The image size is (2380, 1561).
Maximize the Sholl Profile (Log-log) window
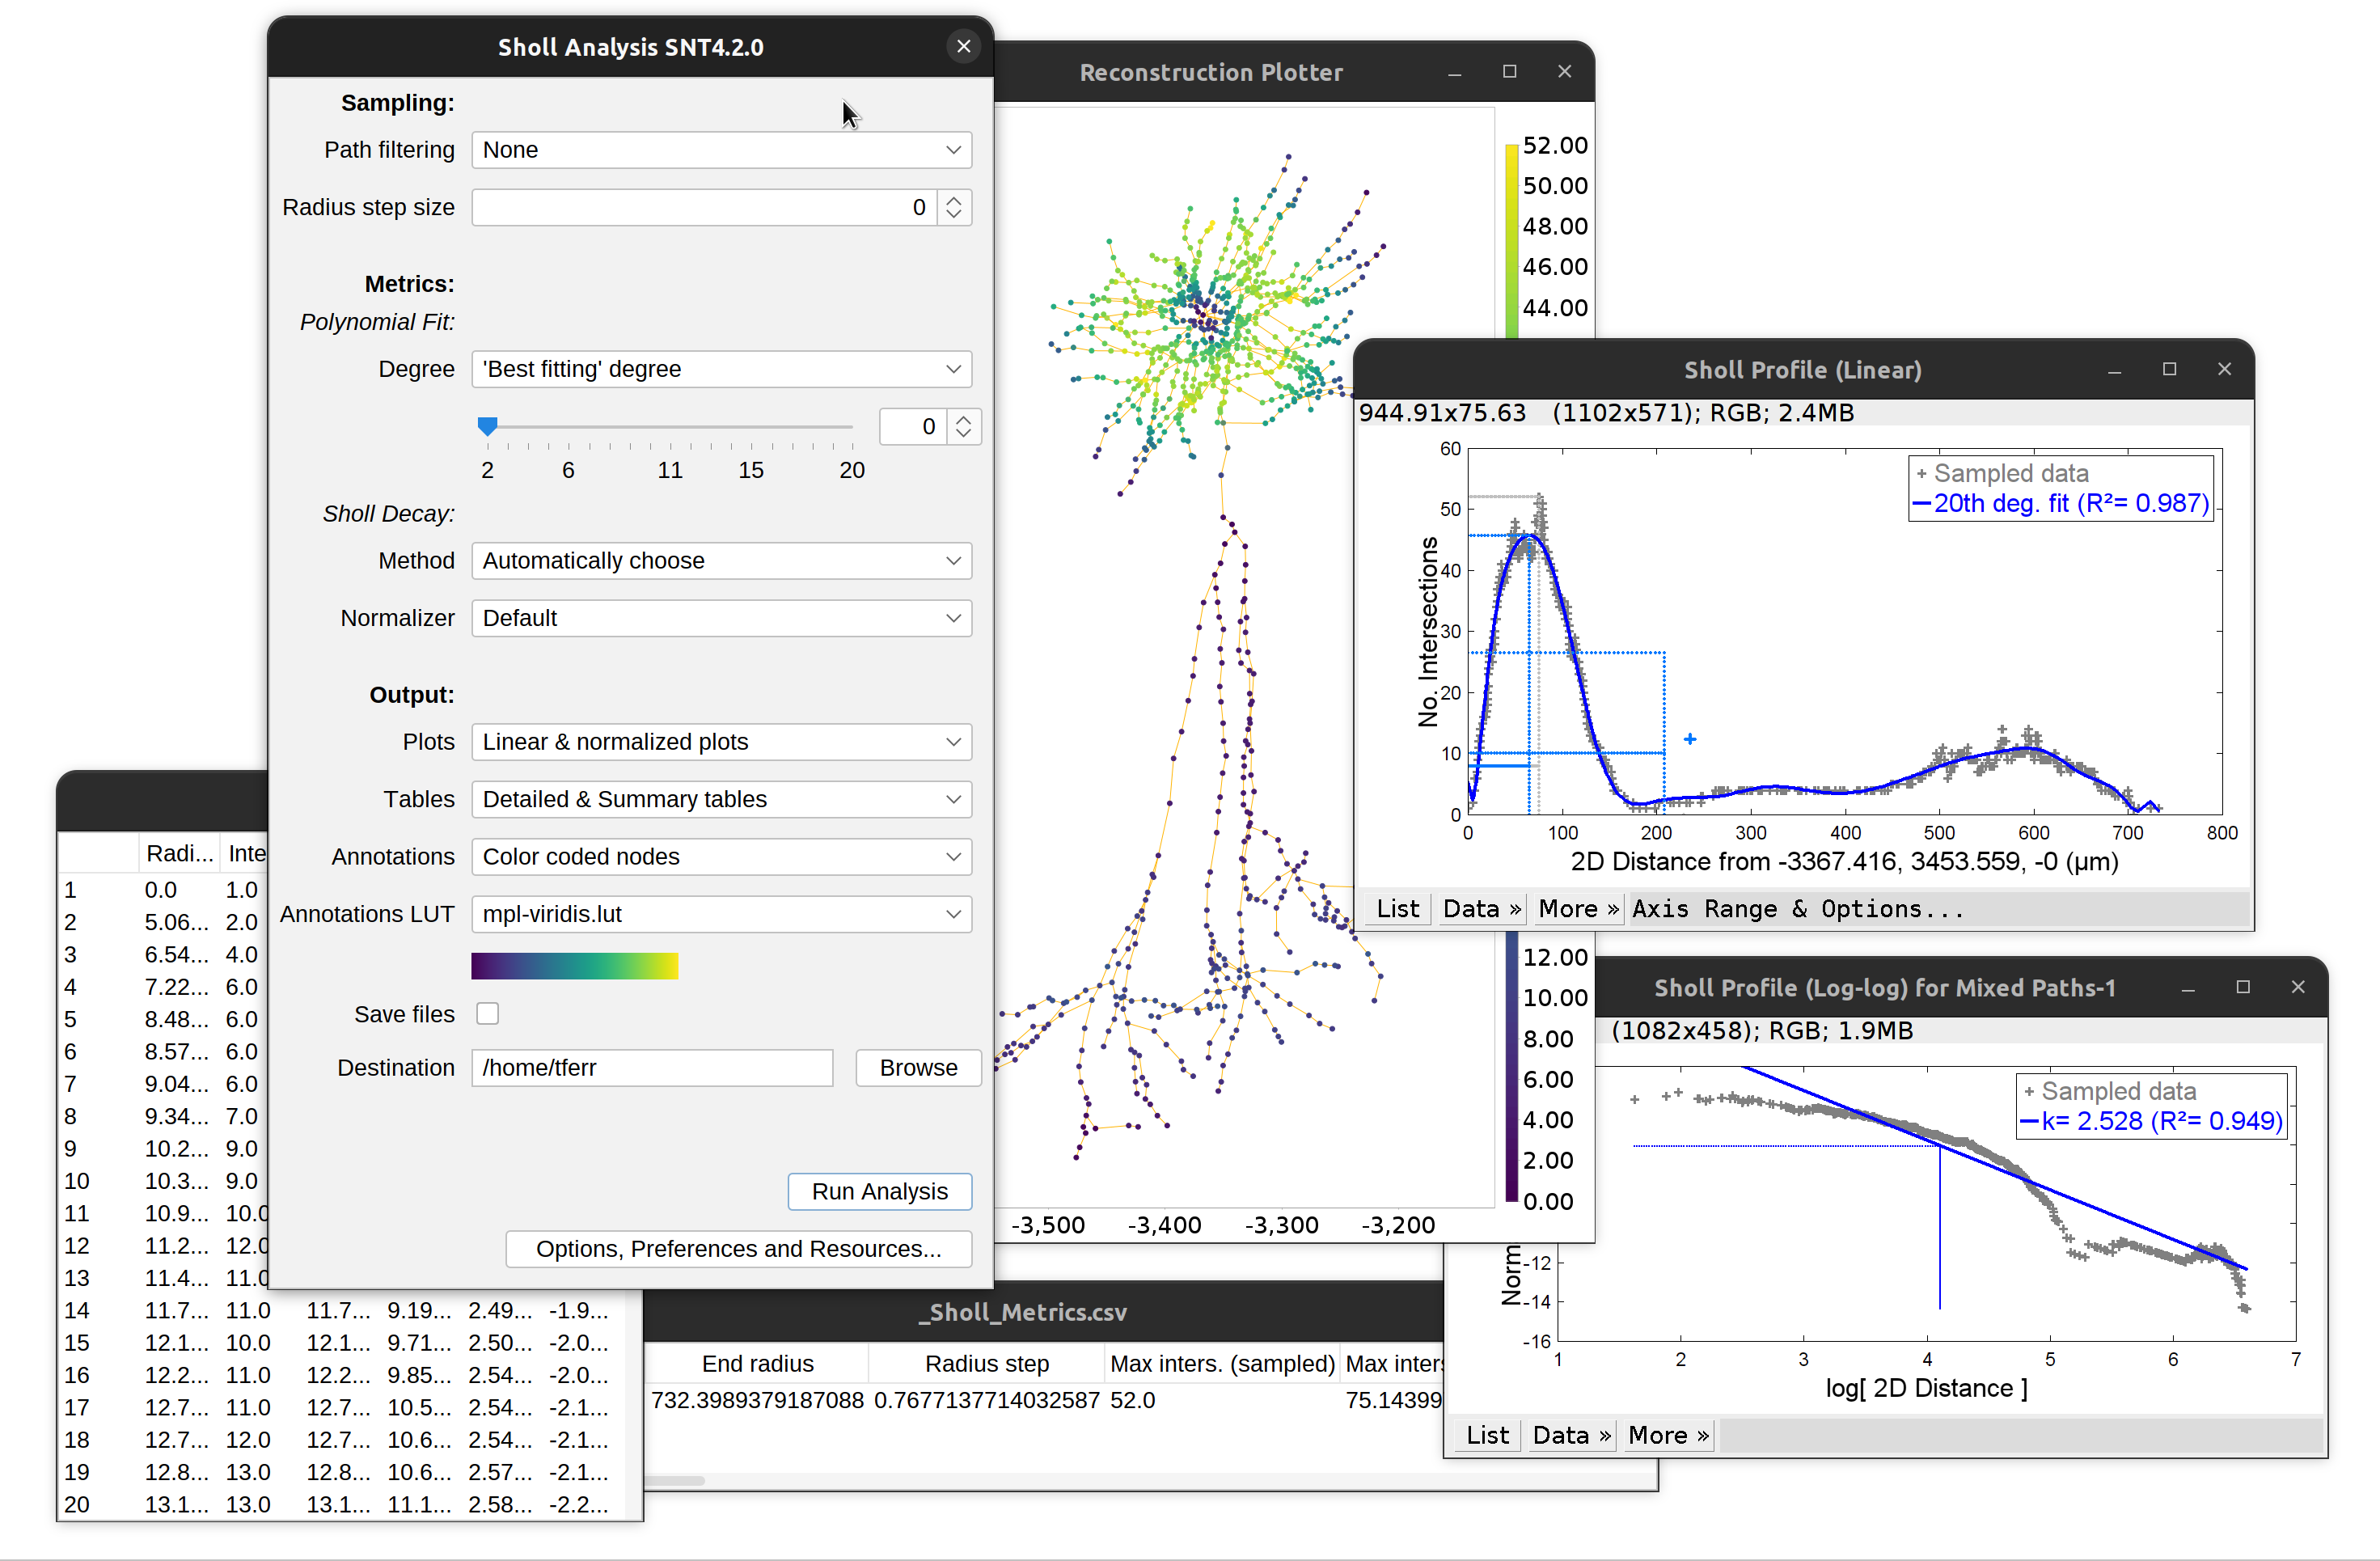2243,987
